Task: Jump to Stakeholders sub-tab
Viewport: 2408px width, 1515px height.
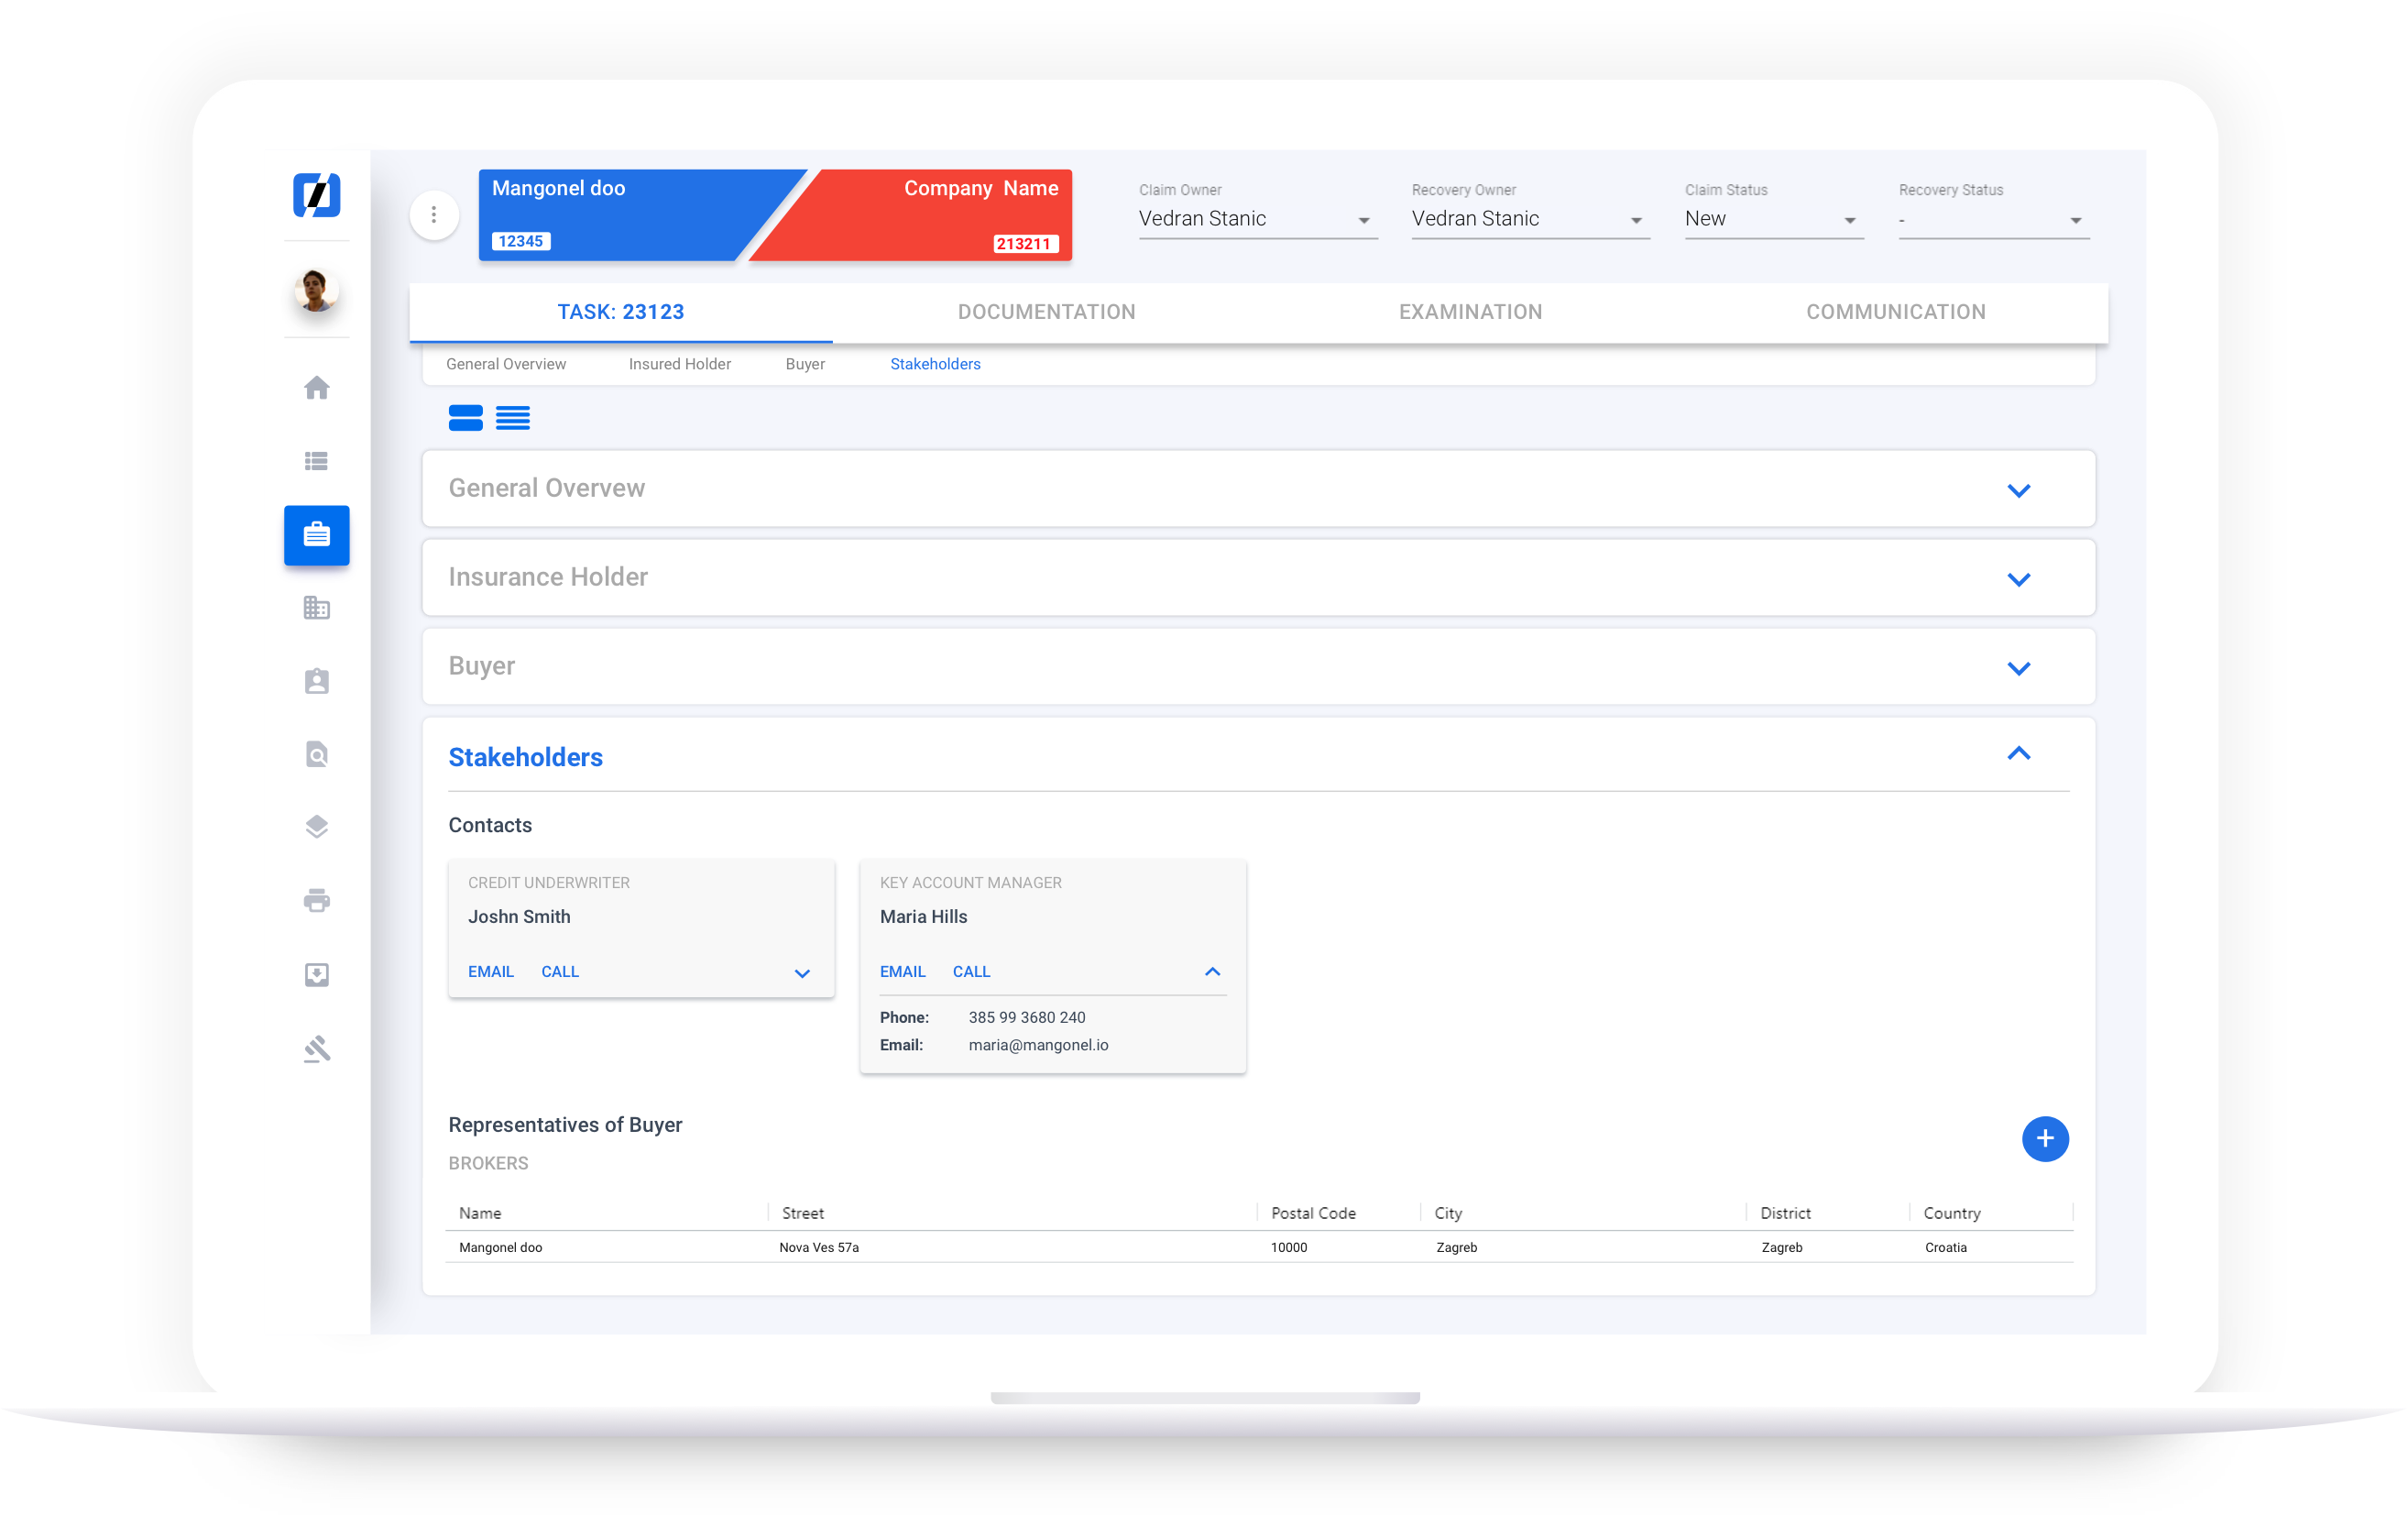Action: 935,364
